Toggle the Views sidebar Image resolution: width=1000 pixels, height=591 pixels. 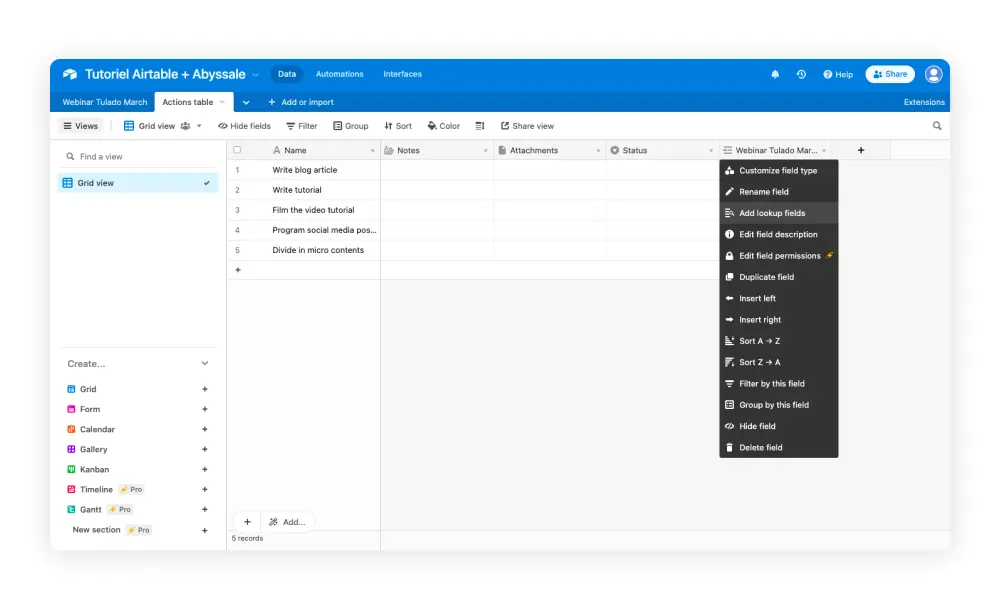80,126
